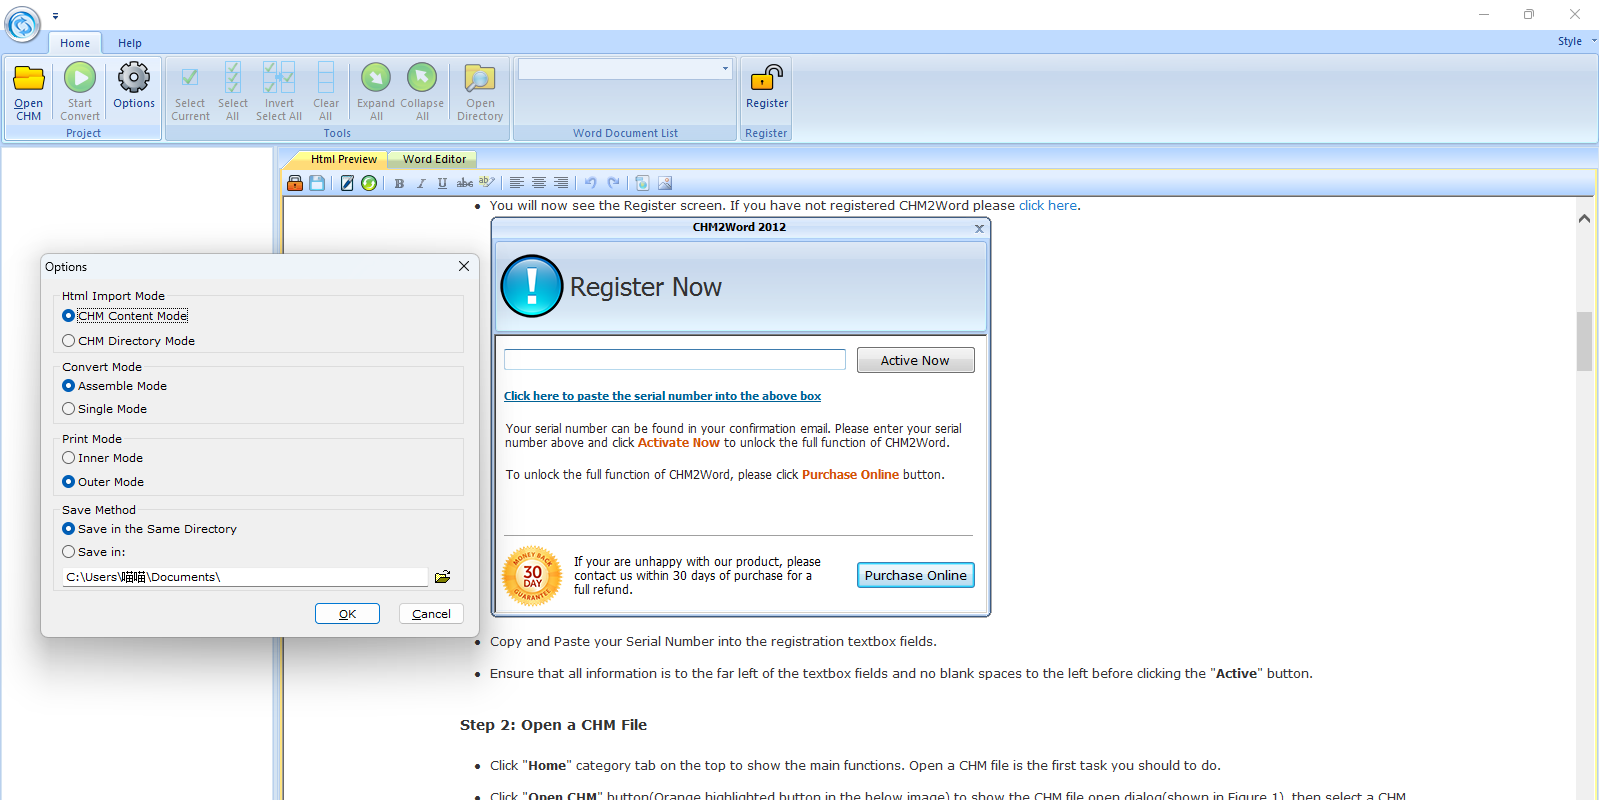Click the Expand All icon

[376, 78]
